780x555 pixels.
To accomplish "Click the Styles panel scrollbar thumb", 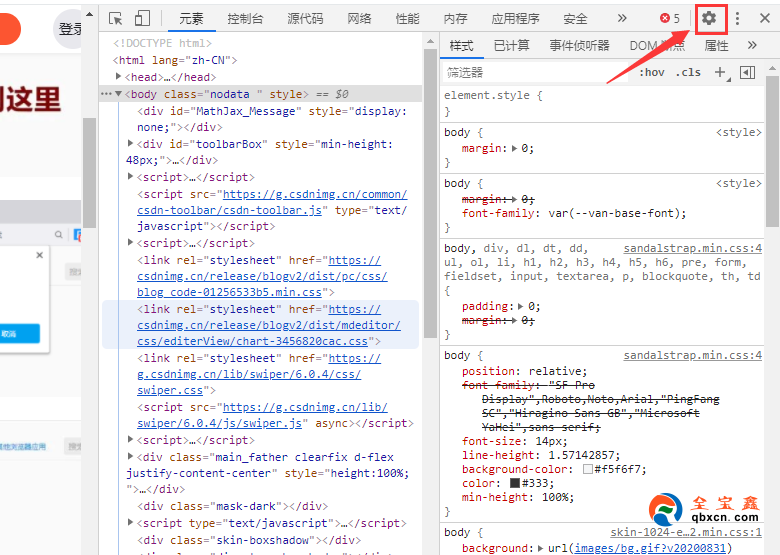I will tap(773, 152).
